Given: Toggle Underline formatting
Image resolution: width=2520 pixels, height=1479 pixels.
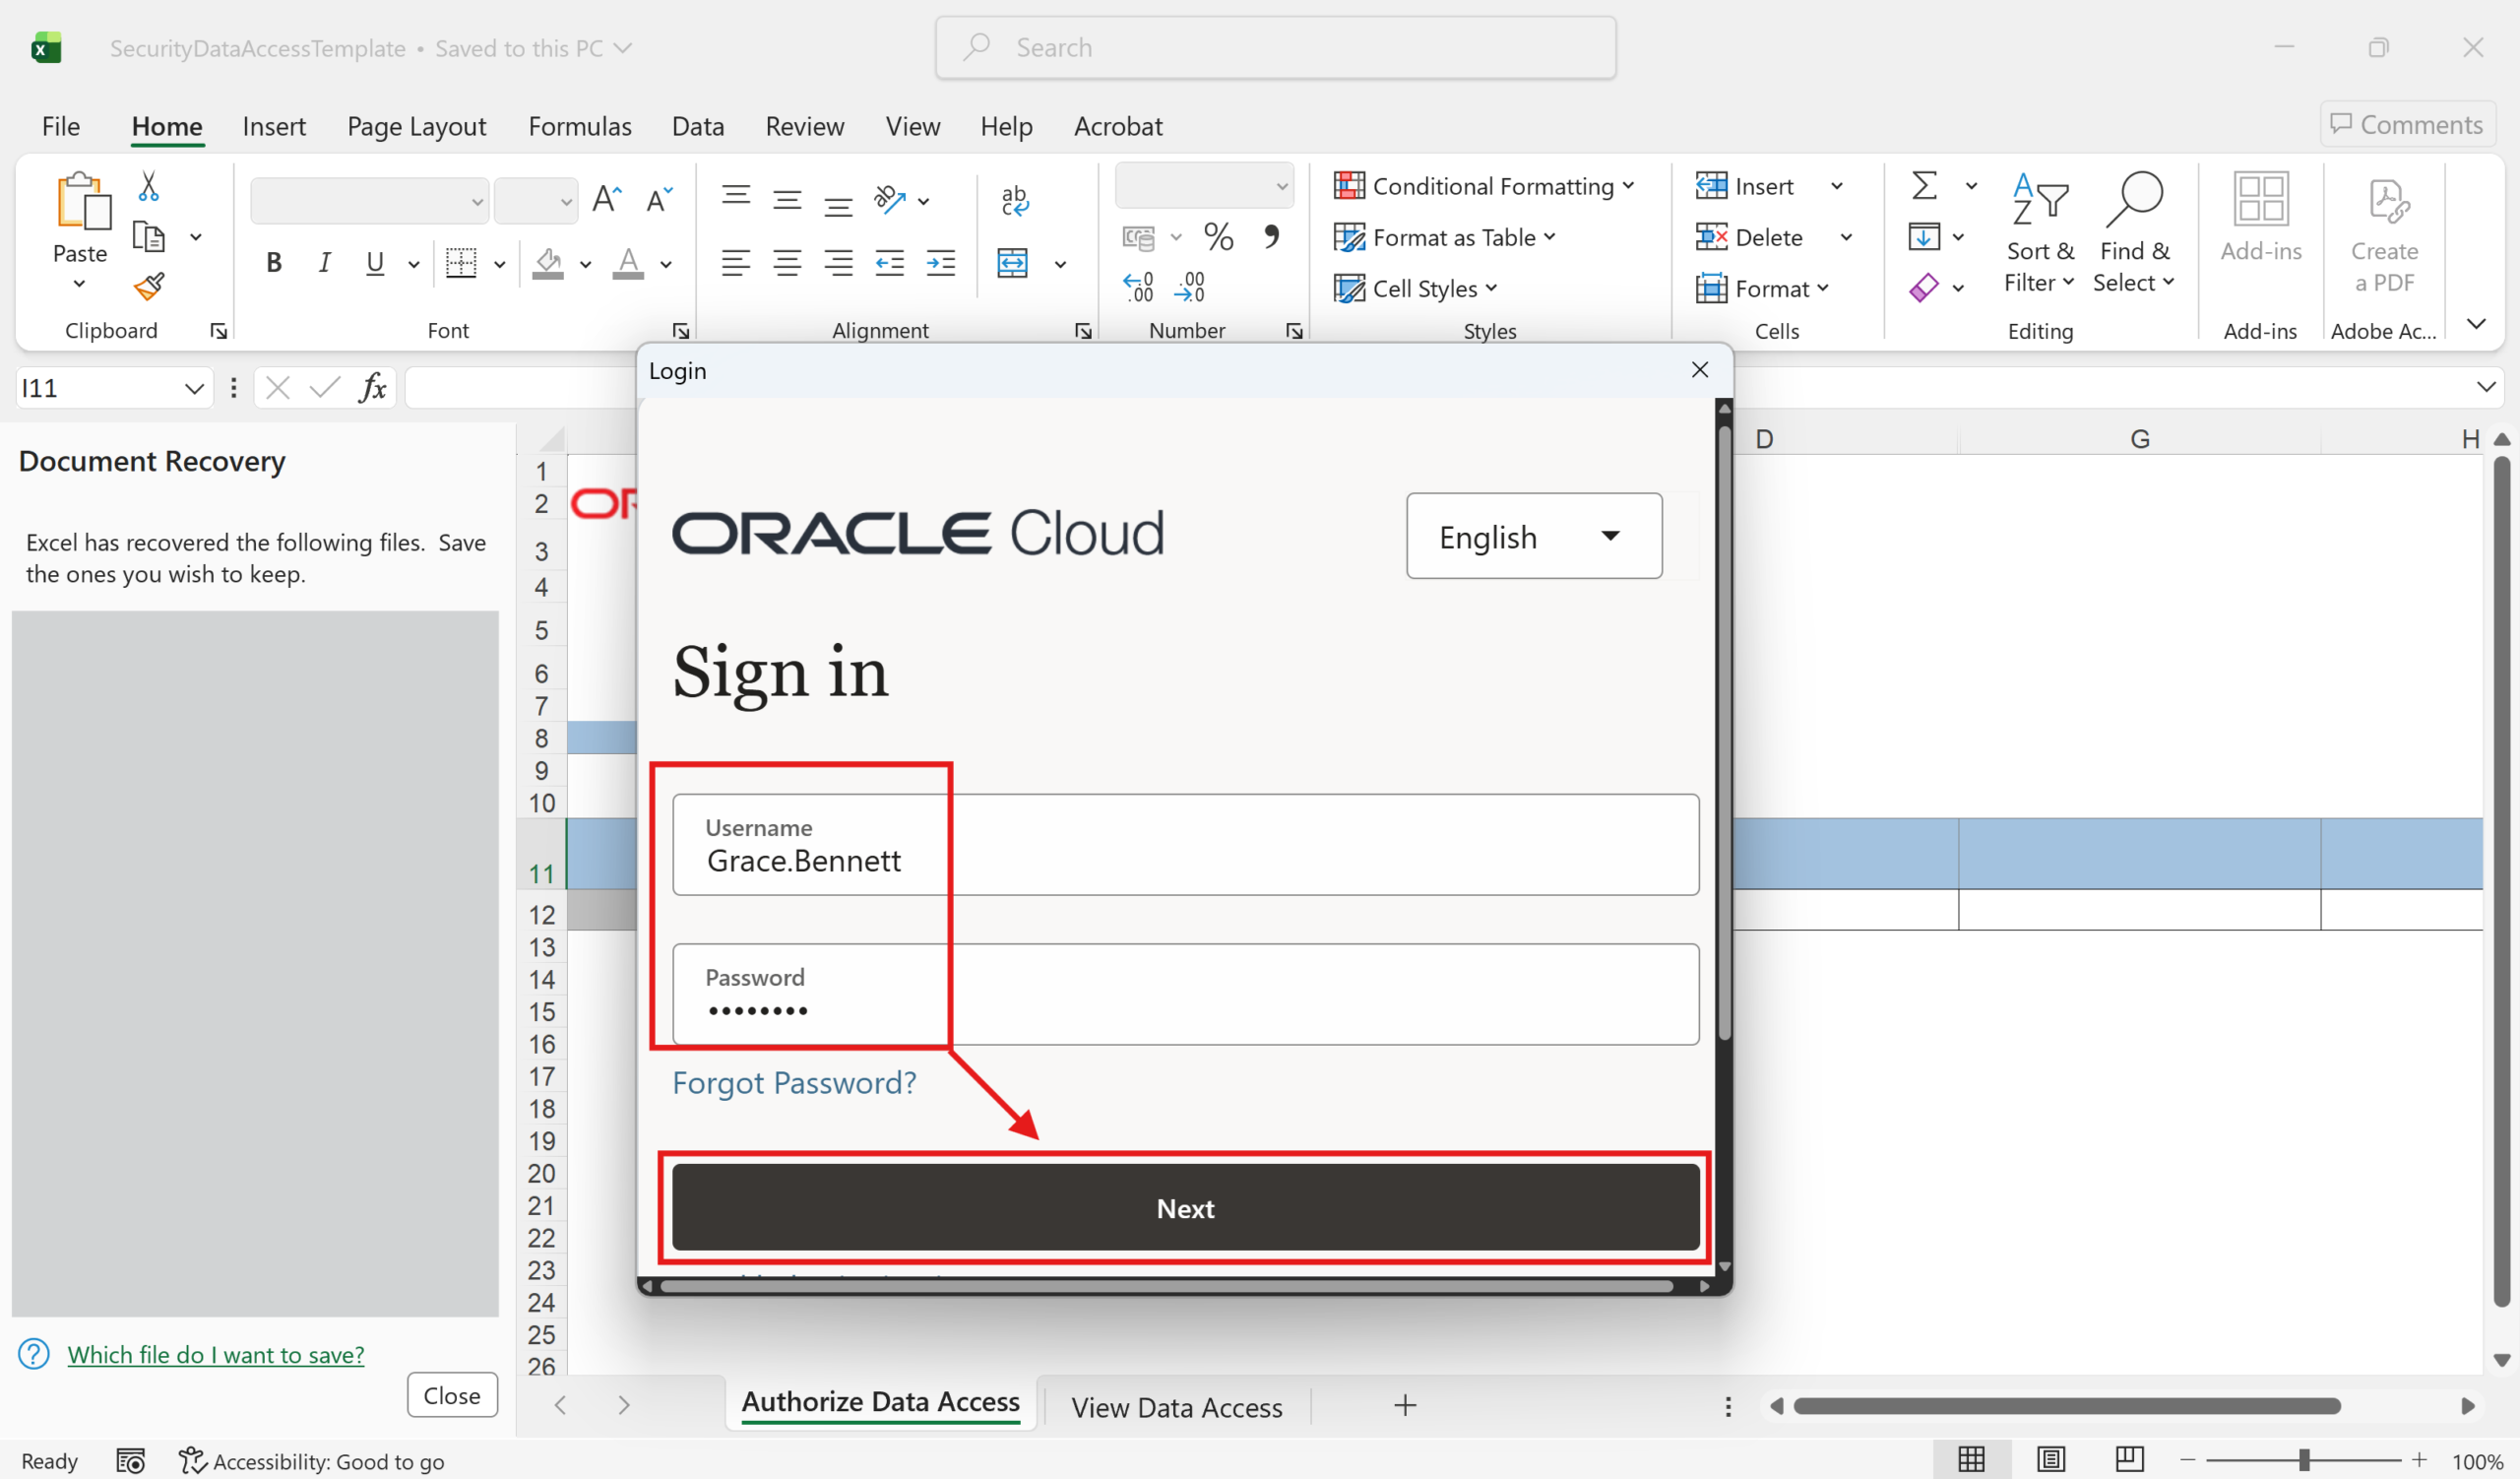Looking at the screenshot, I should click(x=375, y=263).
